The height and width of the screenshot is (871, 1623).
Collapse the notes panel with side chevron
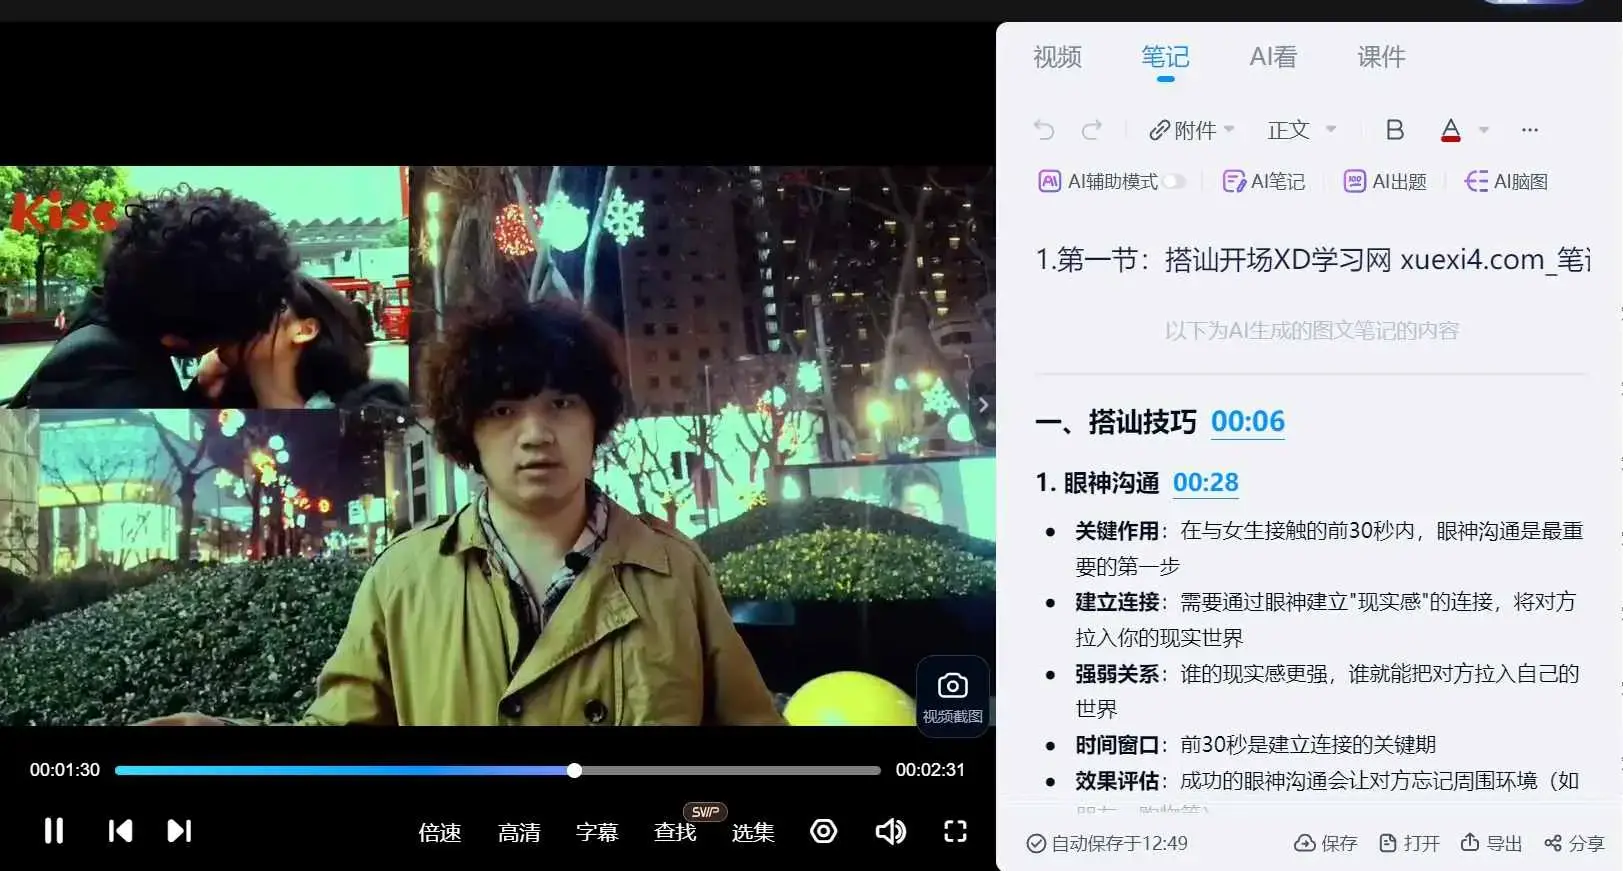coord(984,405)
